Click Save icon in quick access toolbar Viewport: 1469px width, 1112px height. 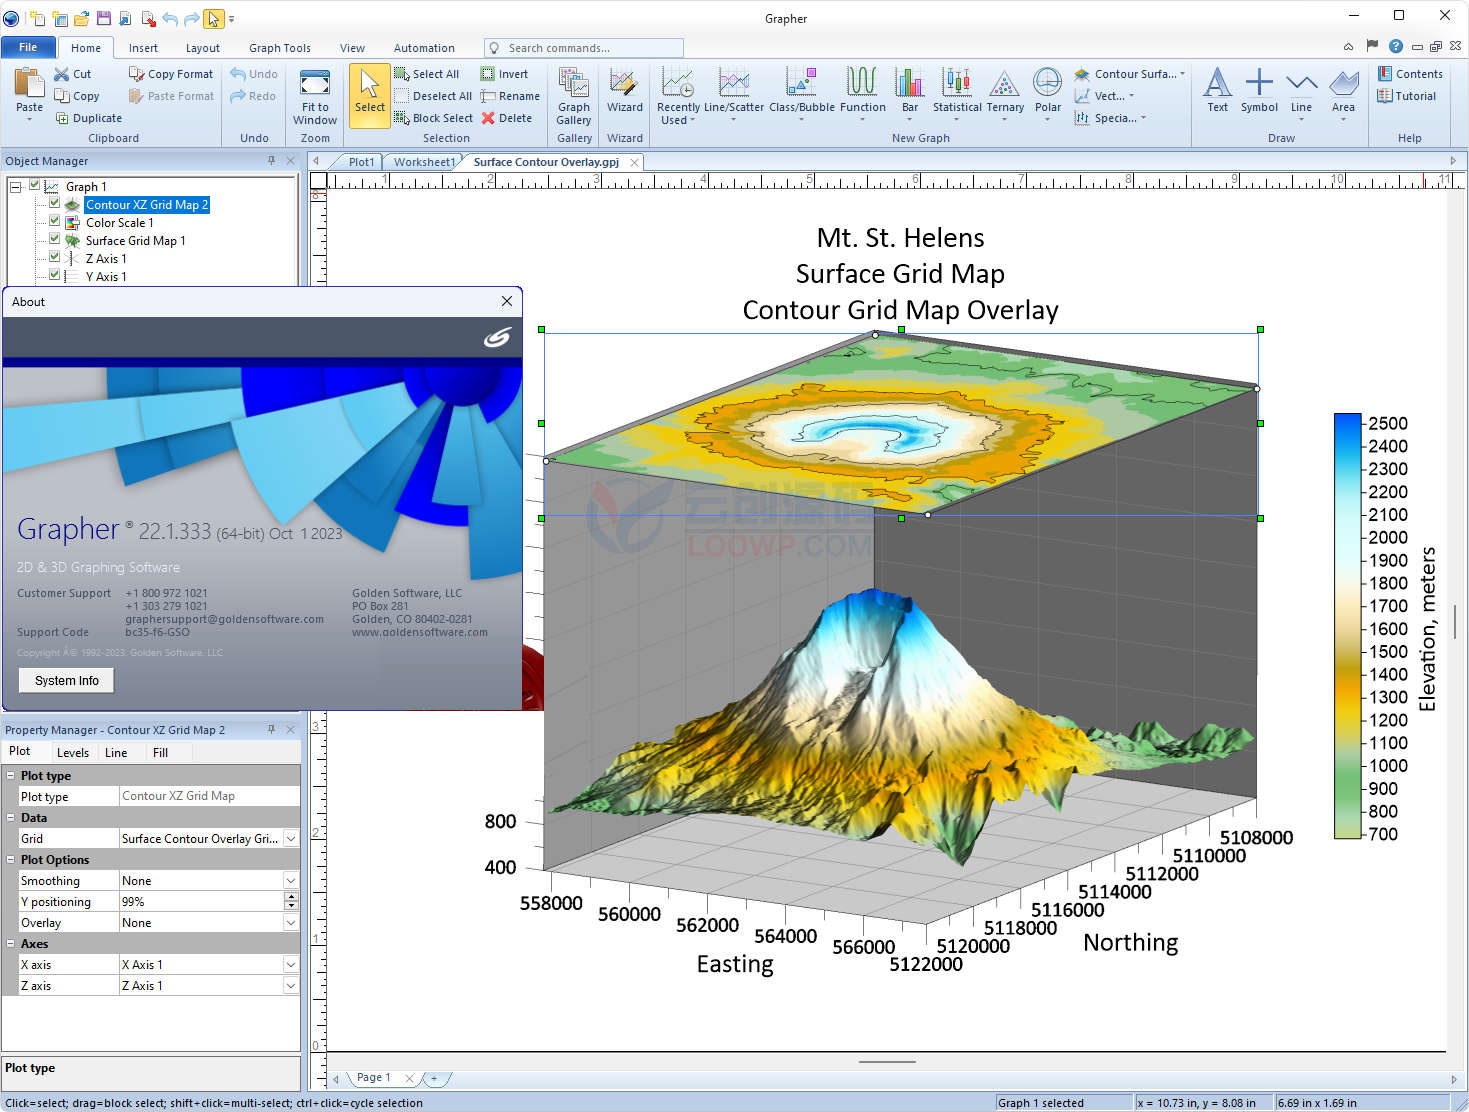(104, 18)
